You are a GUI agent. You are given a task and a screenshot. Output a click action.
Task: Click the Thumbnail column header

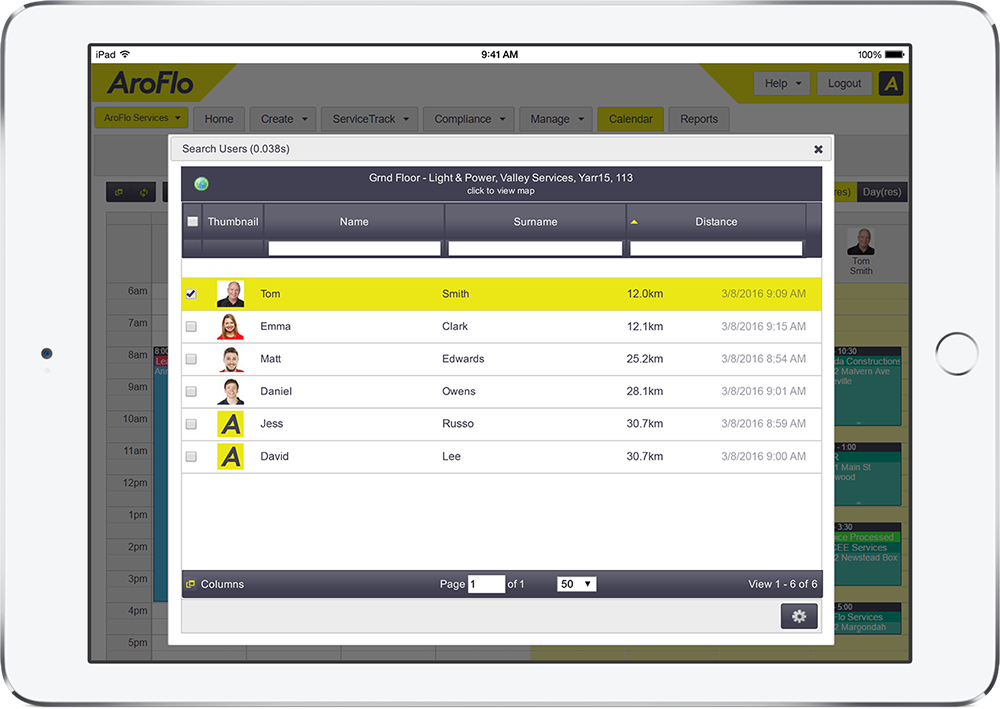click(233, 222)
